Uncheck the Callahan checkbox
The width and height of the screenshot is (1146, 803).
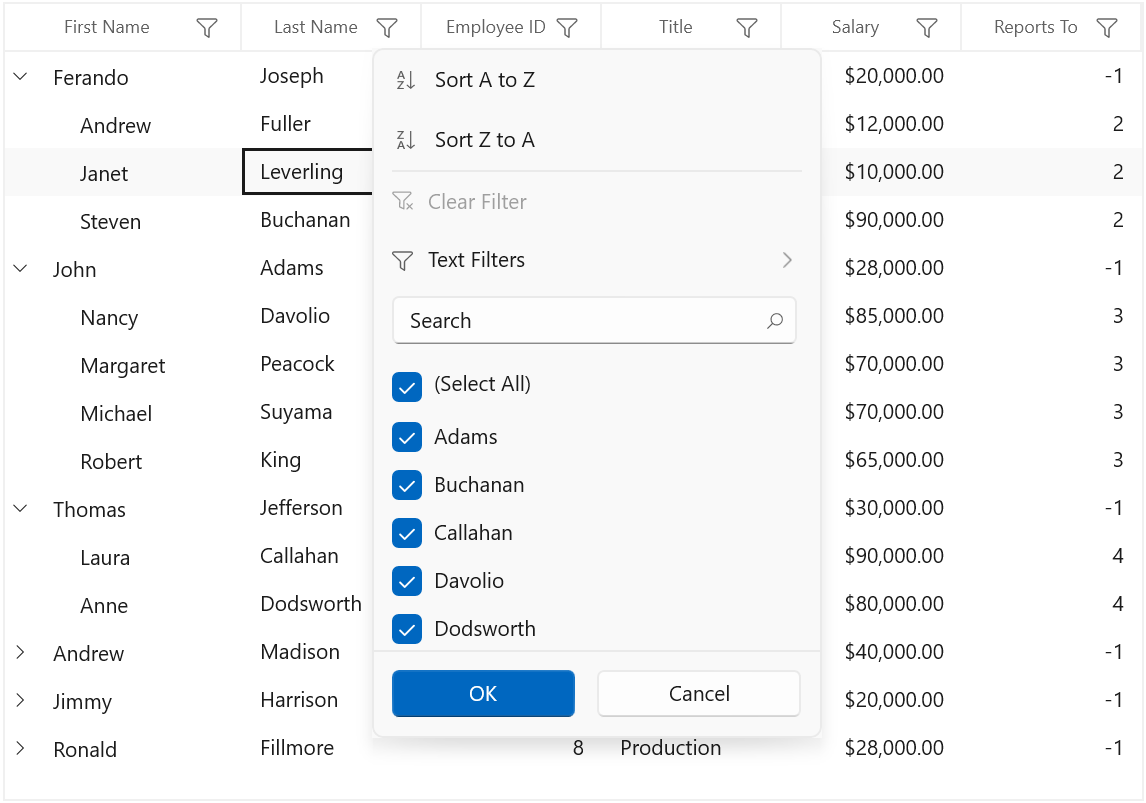coord(407,533)
